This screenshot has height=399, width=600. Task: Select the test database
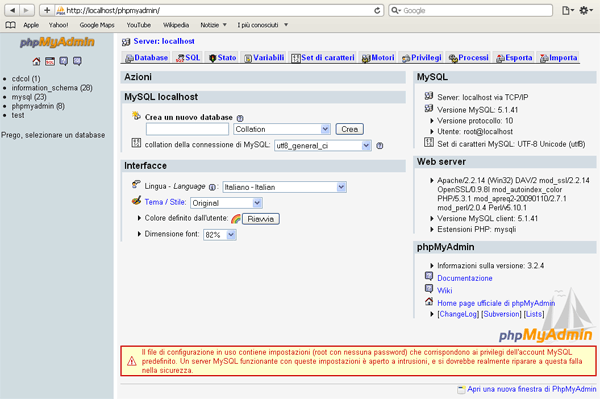coord(18,115)
